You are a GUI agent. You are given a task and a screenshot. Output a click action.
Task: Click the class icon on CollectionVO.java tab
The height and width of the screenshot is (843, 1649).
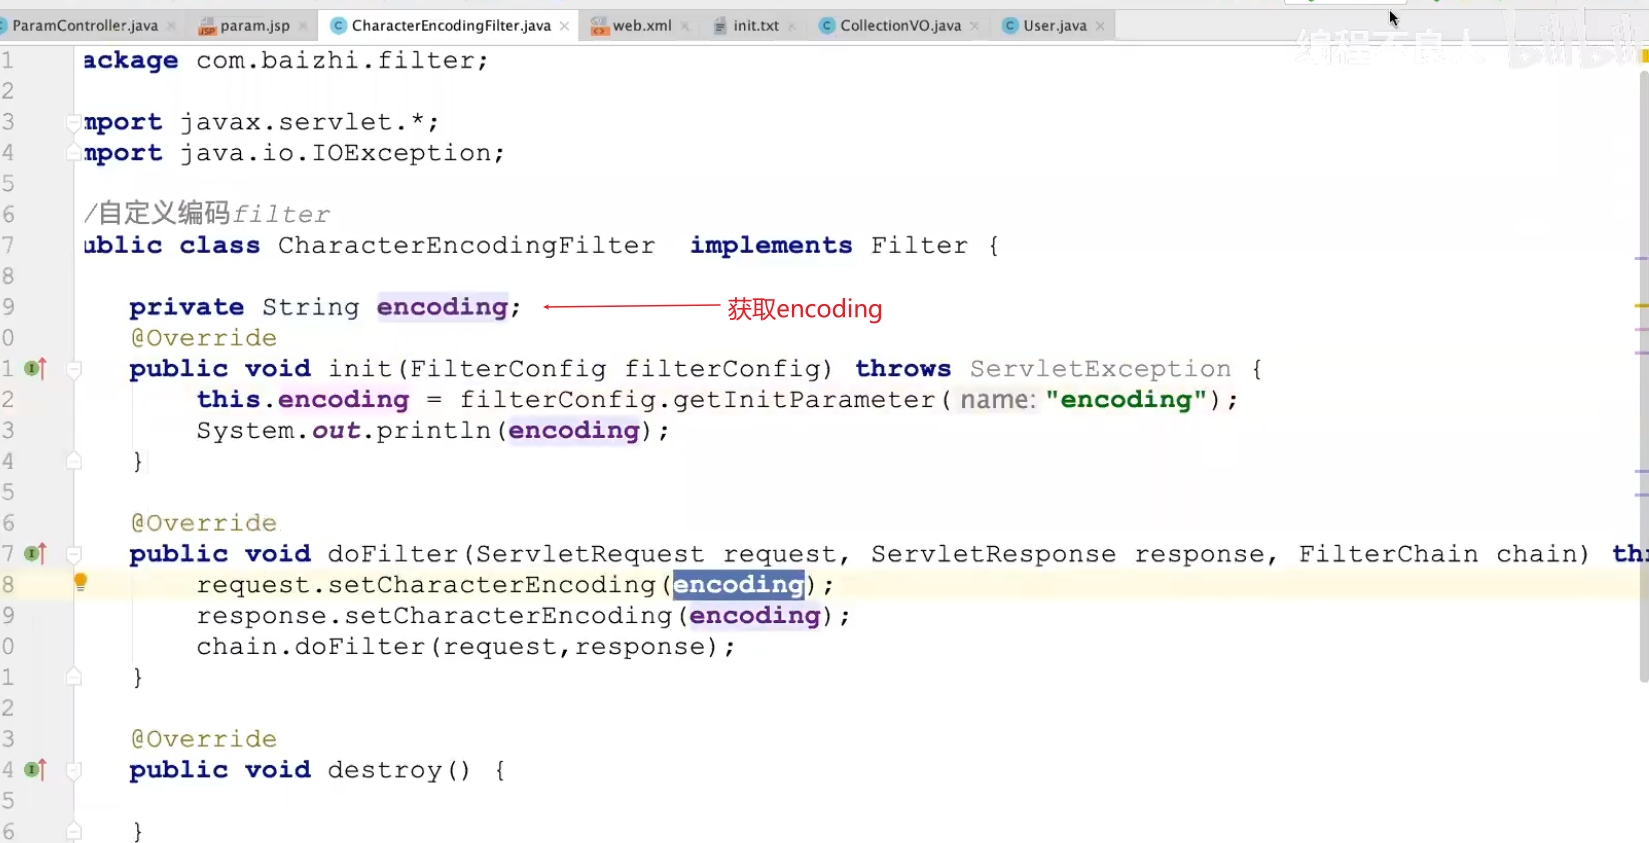(827, 26)
